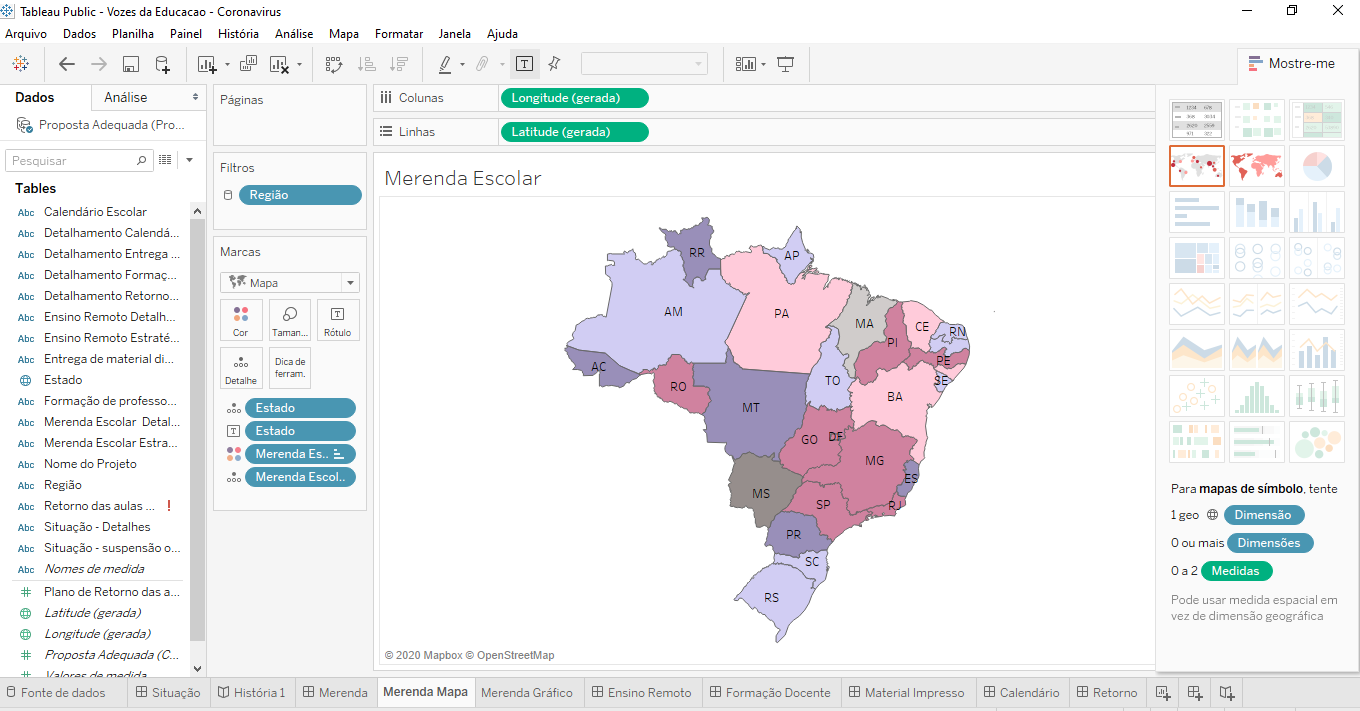This screenshot has width=1360, height=711.
Task: Click the Save workbook icon
Action: point(131,63)
